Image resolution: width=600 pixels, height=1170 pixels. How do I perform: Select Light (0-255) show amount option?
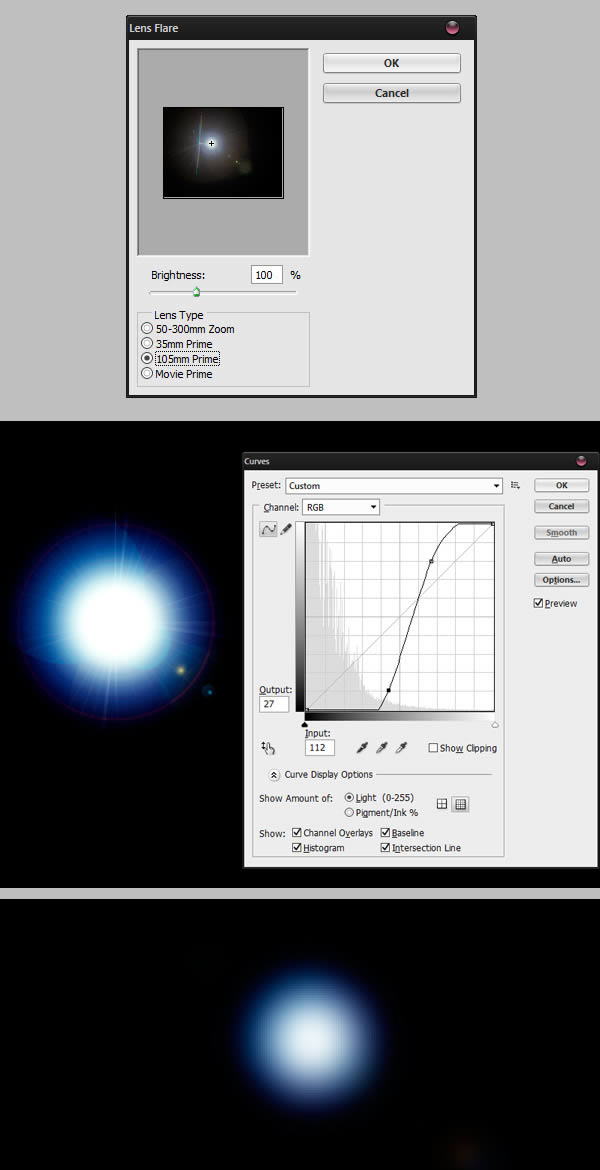349,798
